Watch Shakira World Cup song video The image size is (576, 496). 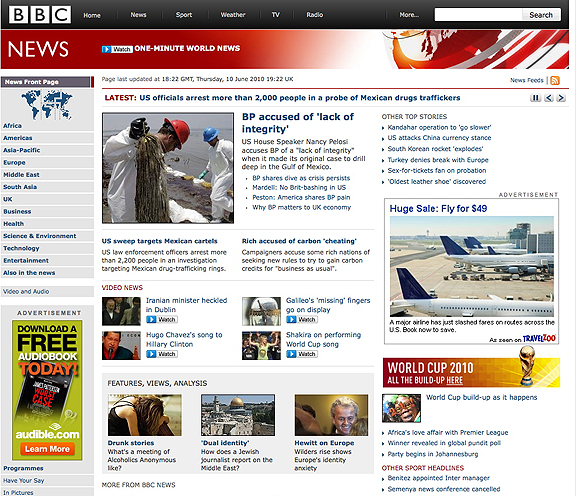click(x=302, y=354)
